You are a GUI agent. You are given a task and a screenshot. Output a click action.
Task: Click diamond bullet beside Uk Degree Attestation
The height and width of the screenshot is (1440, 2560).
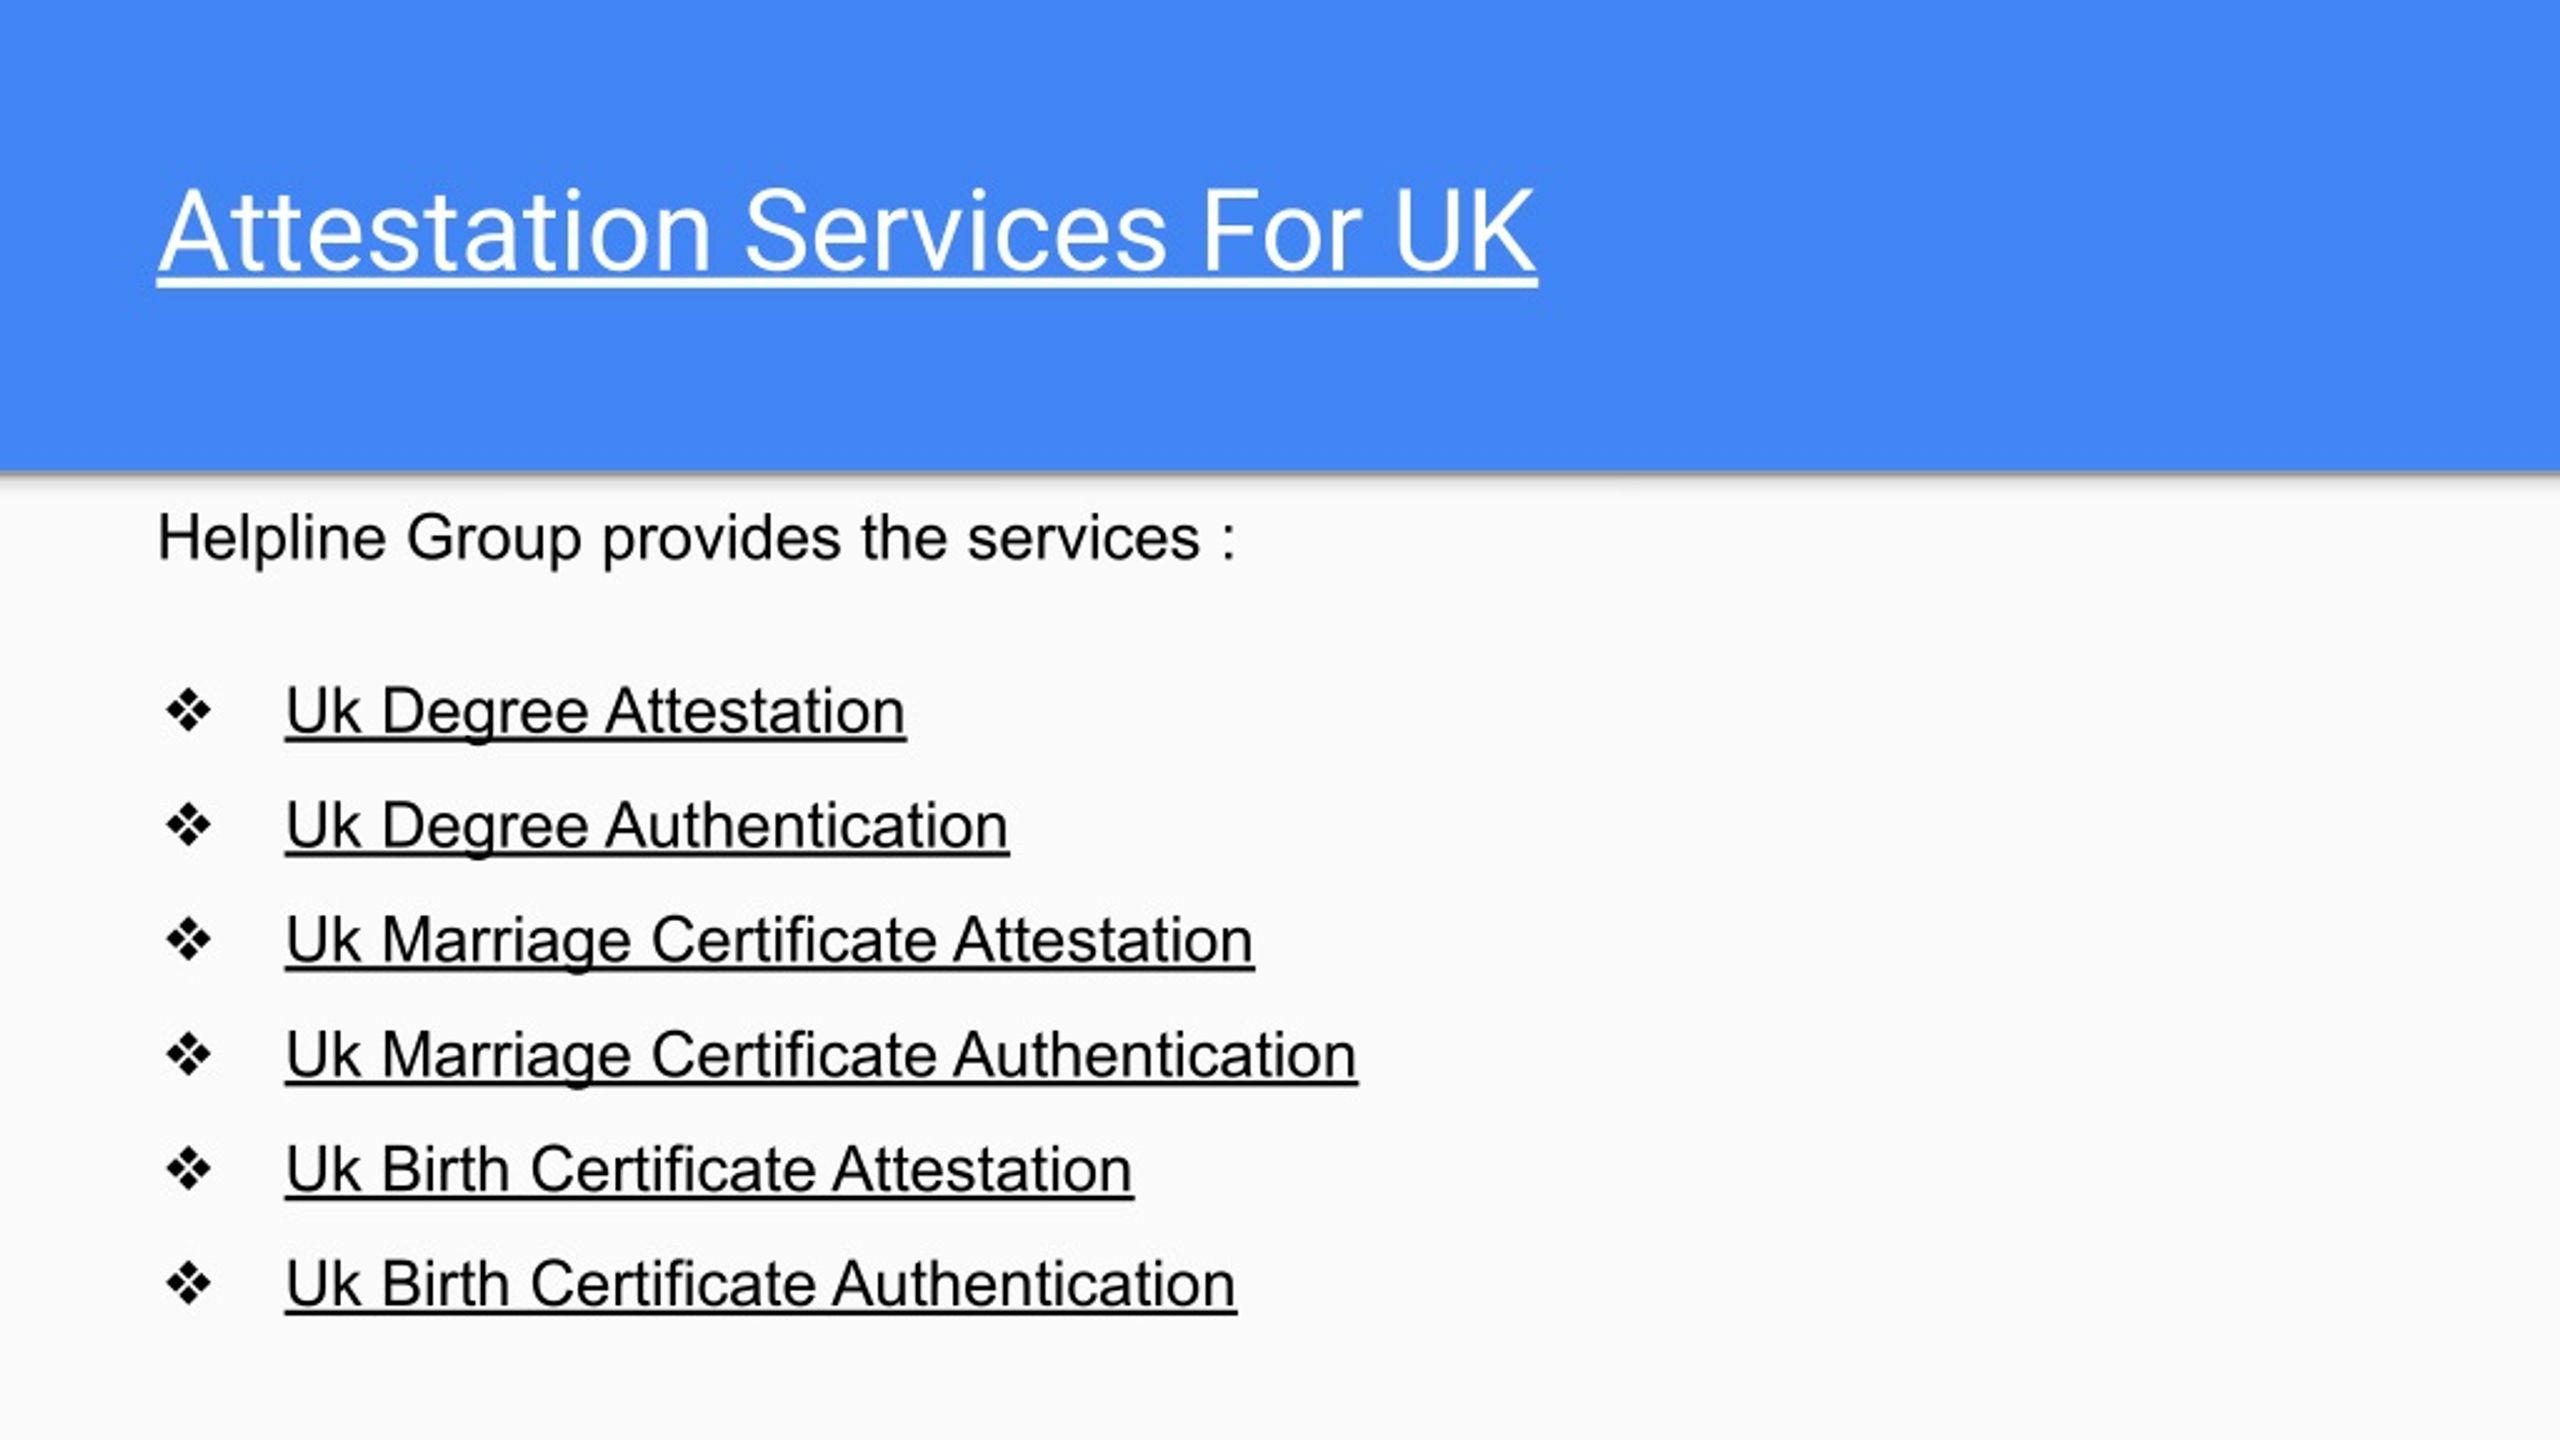pyautogui.click(x=188, y=711)
